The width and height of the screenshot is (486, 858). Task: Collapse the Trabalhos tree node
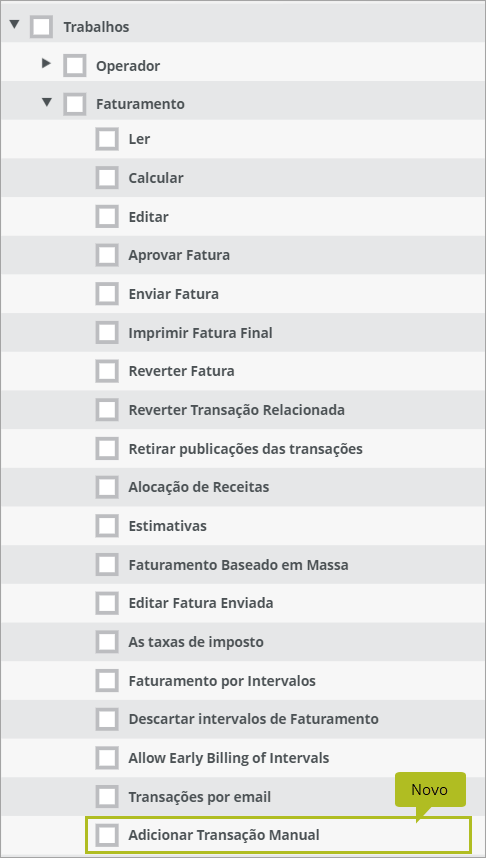14,24
